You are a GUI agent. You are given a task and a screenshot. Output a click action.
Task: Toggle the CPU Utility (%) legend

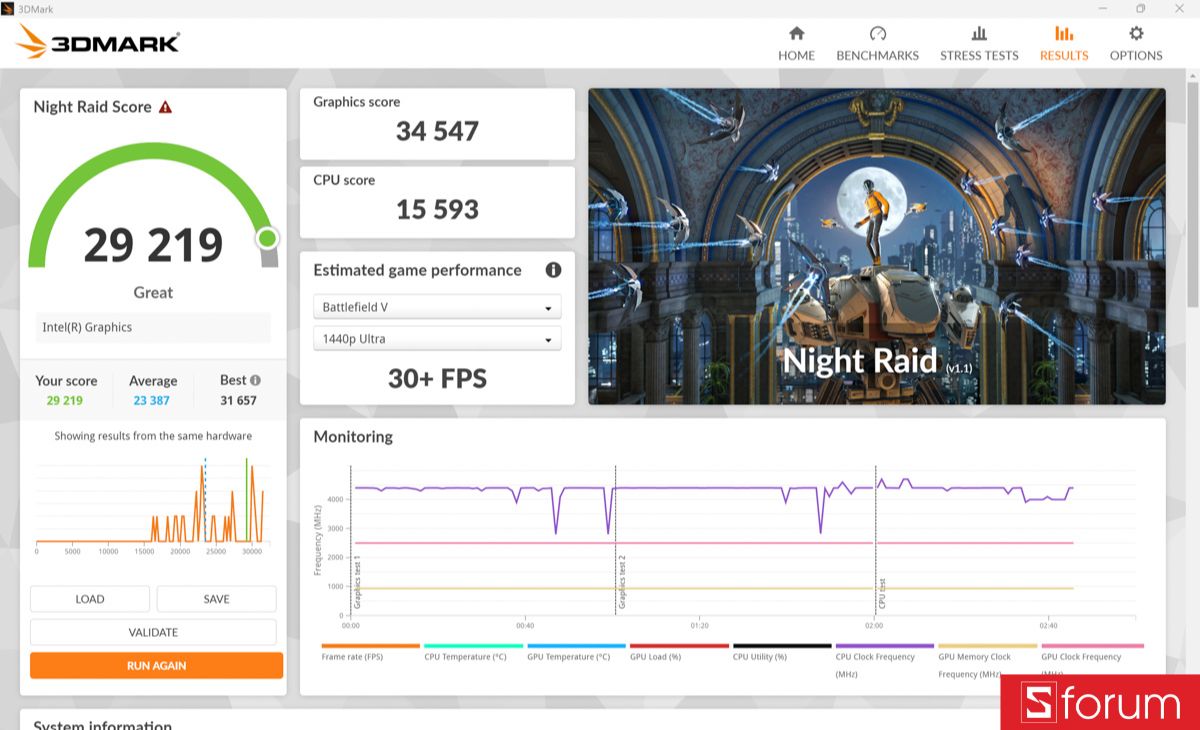pyautogui.click(x=782, y=652)
